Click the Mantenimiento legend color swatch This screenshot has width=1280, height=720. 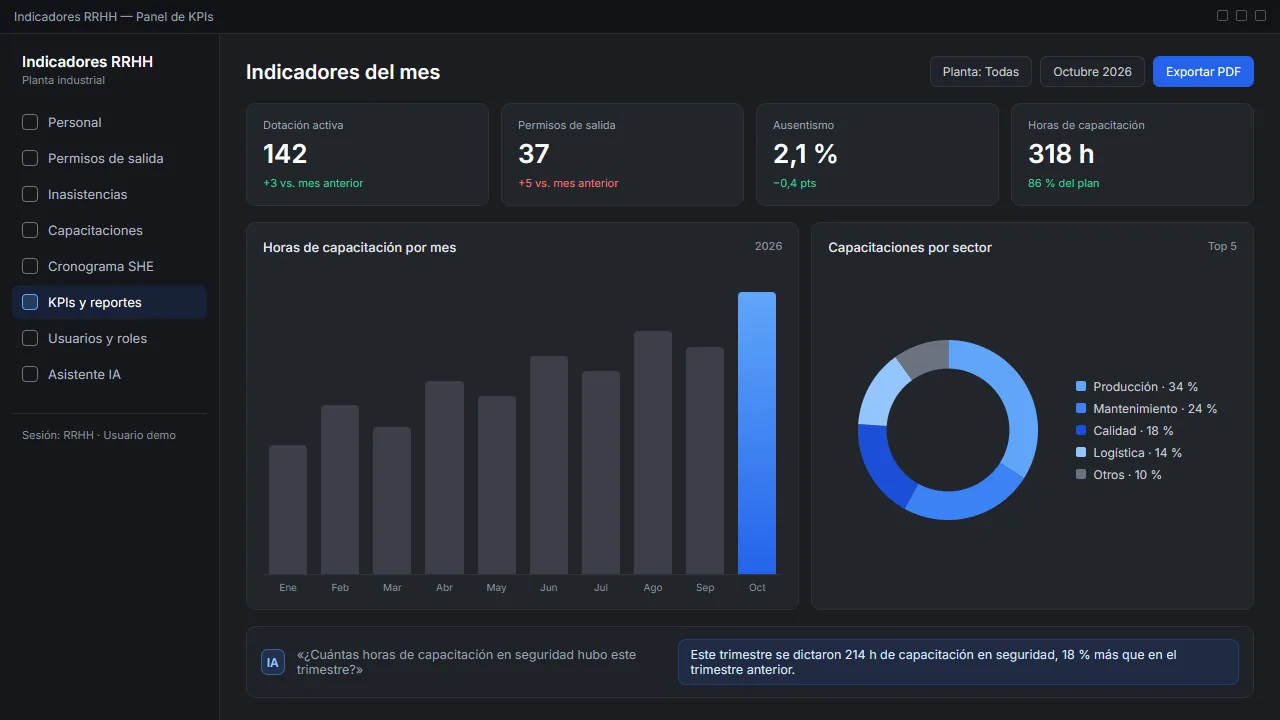point(1081,409)
